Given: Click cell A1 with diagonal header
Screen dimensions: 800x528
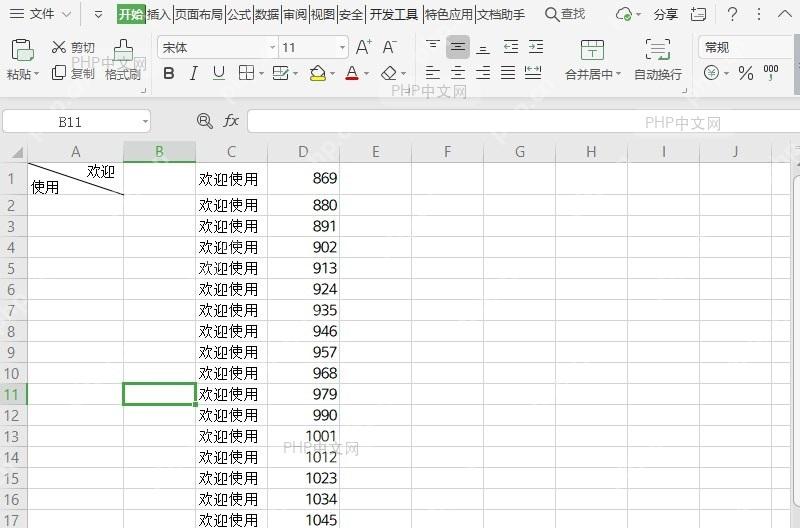Looking at the screenshot, I should coord(76,179).
